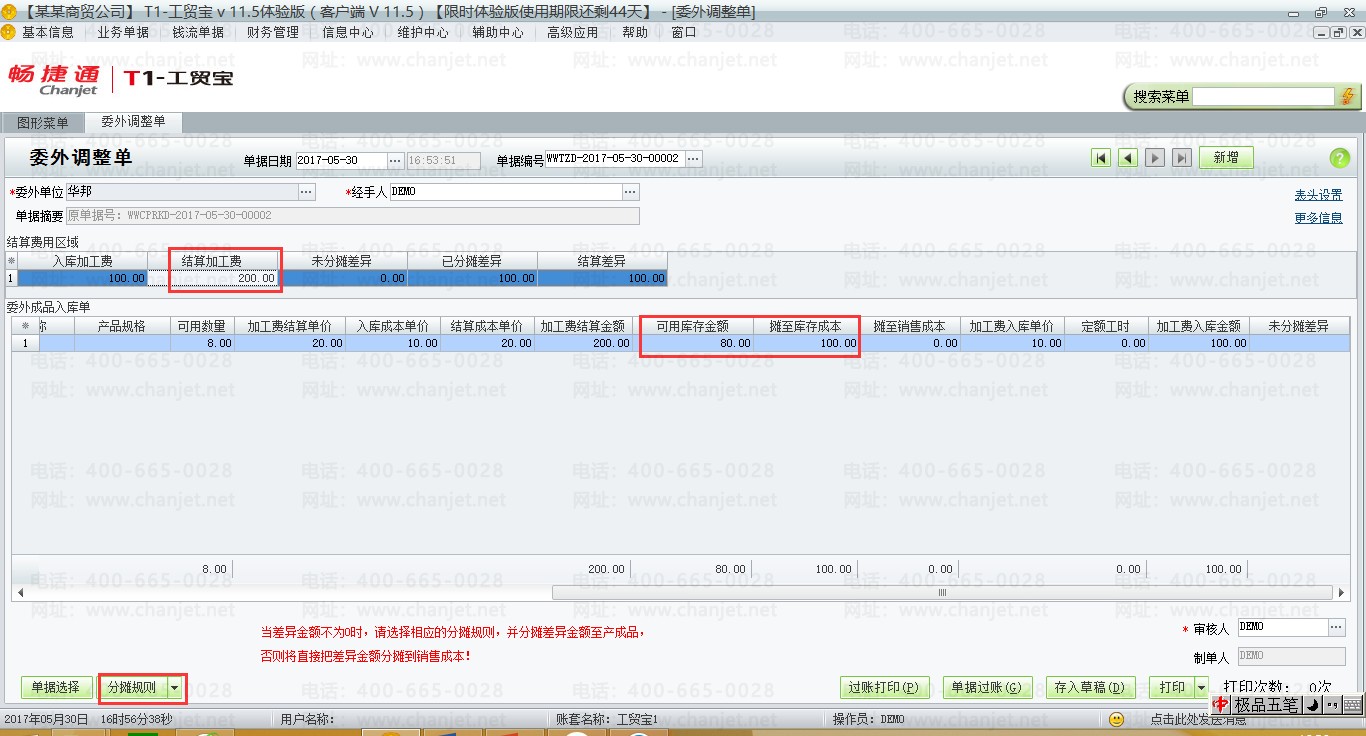The width and height of the screenshot is (1366, 736).
Task: Click the 搜索菜单 search input field
Action: tap(1263, 96)
